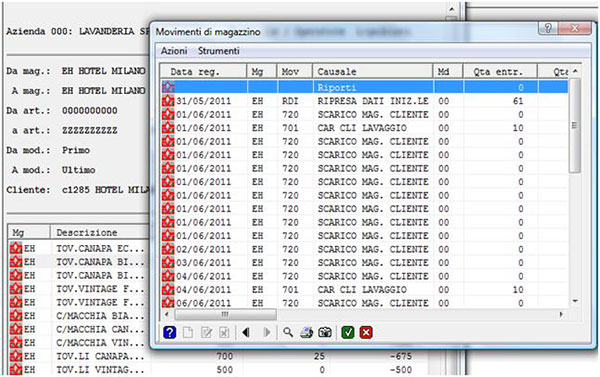This screenshot has width=600, height=377.
Task: Select the highlighted Riporti row text
Action: tap(337, 88)
